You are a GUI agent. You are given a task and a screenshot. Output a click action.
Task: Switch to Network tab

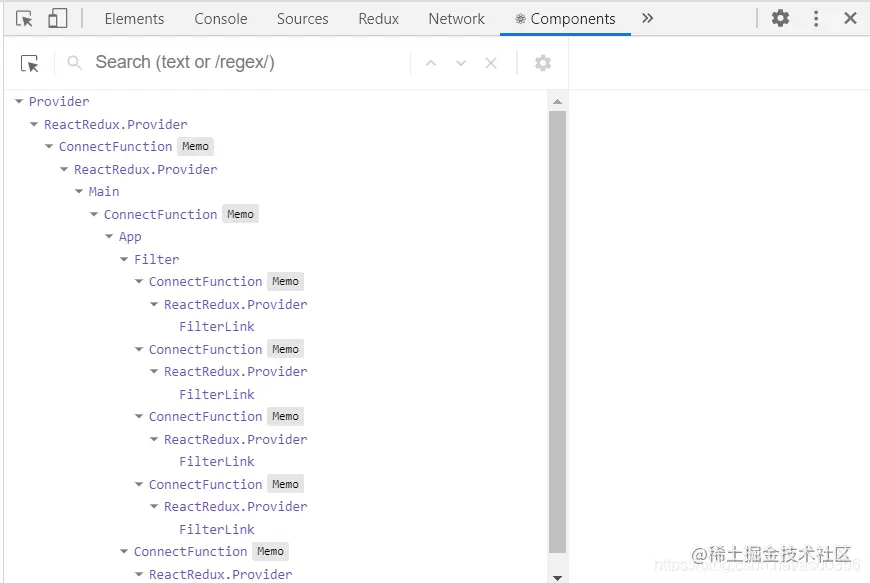coord(456,19)
